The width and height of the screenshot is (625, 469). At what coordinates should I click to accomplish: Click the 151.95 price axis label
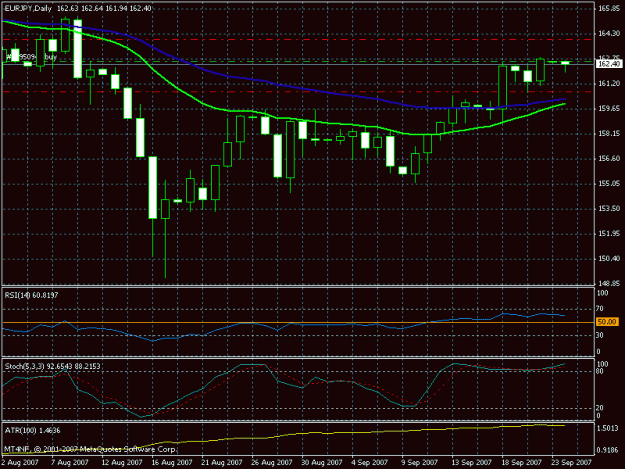point(609,233)
